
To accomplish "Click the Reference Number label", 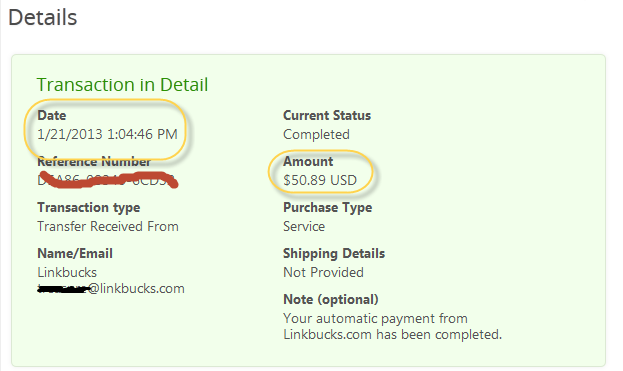I will [x=94, y=161].
